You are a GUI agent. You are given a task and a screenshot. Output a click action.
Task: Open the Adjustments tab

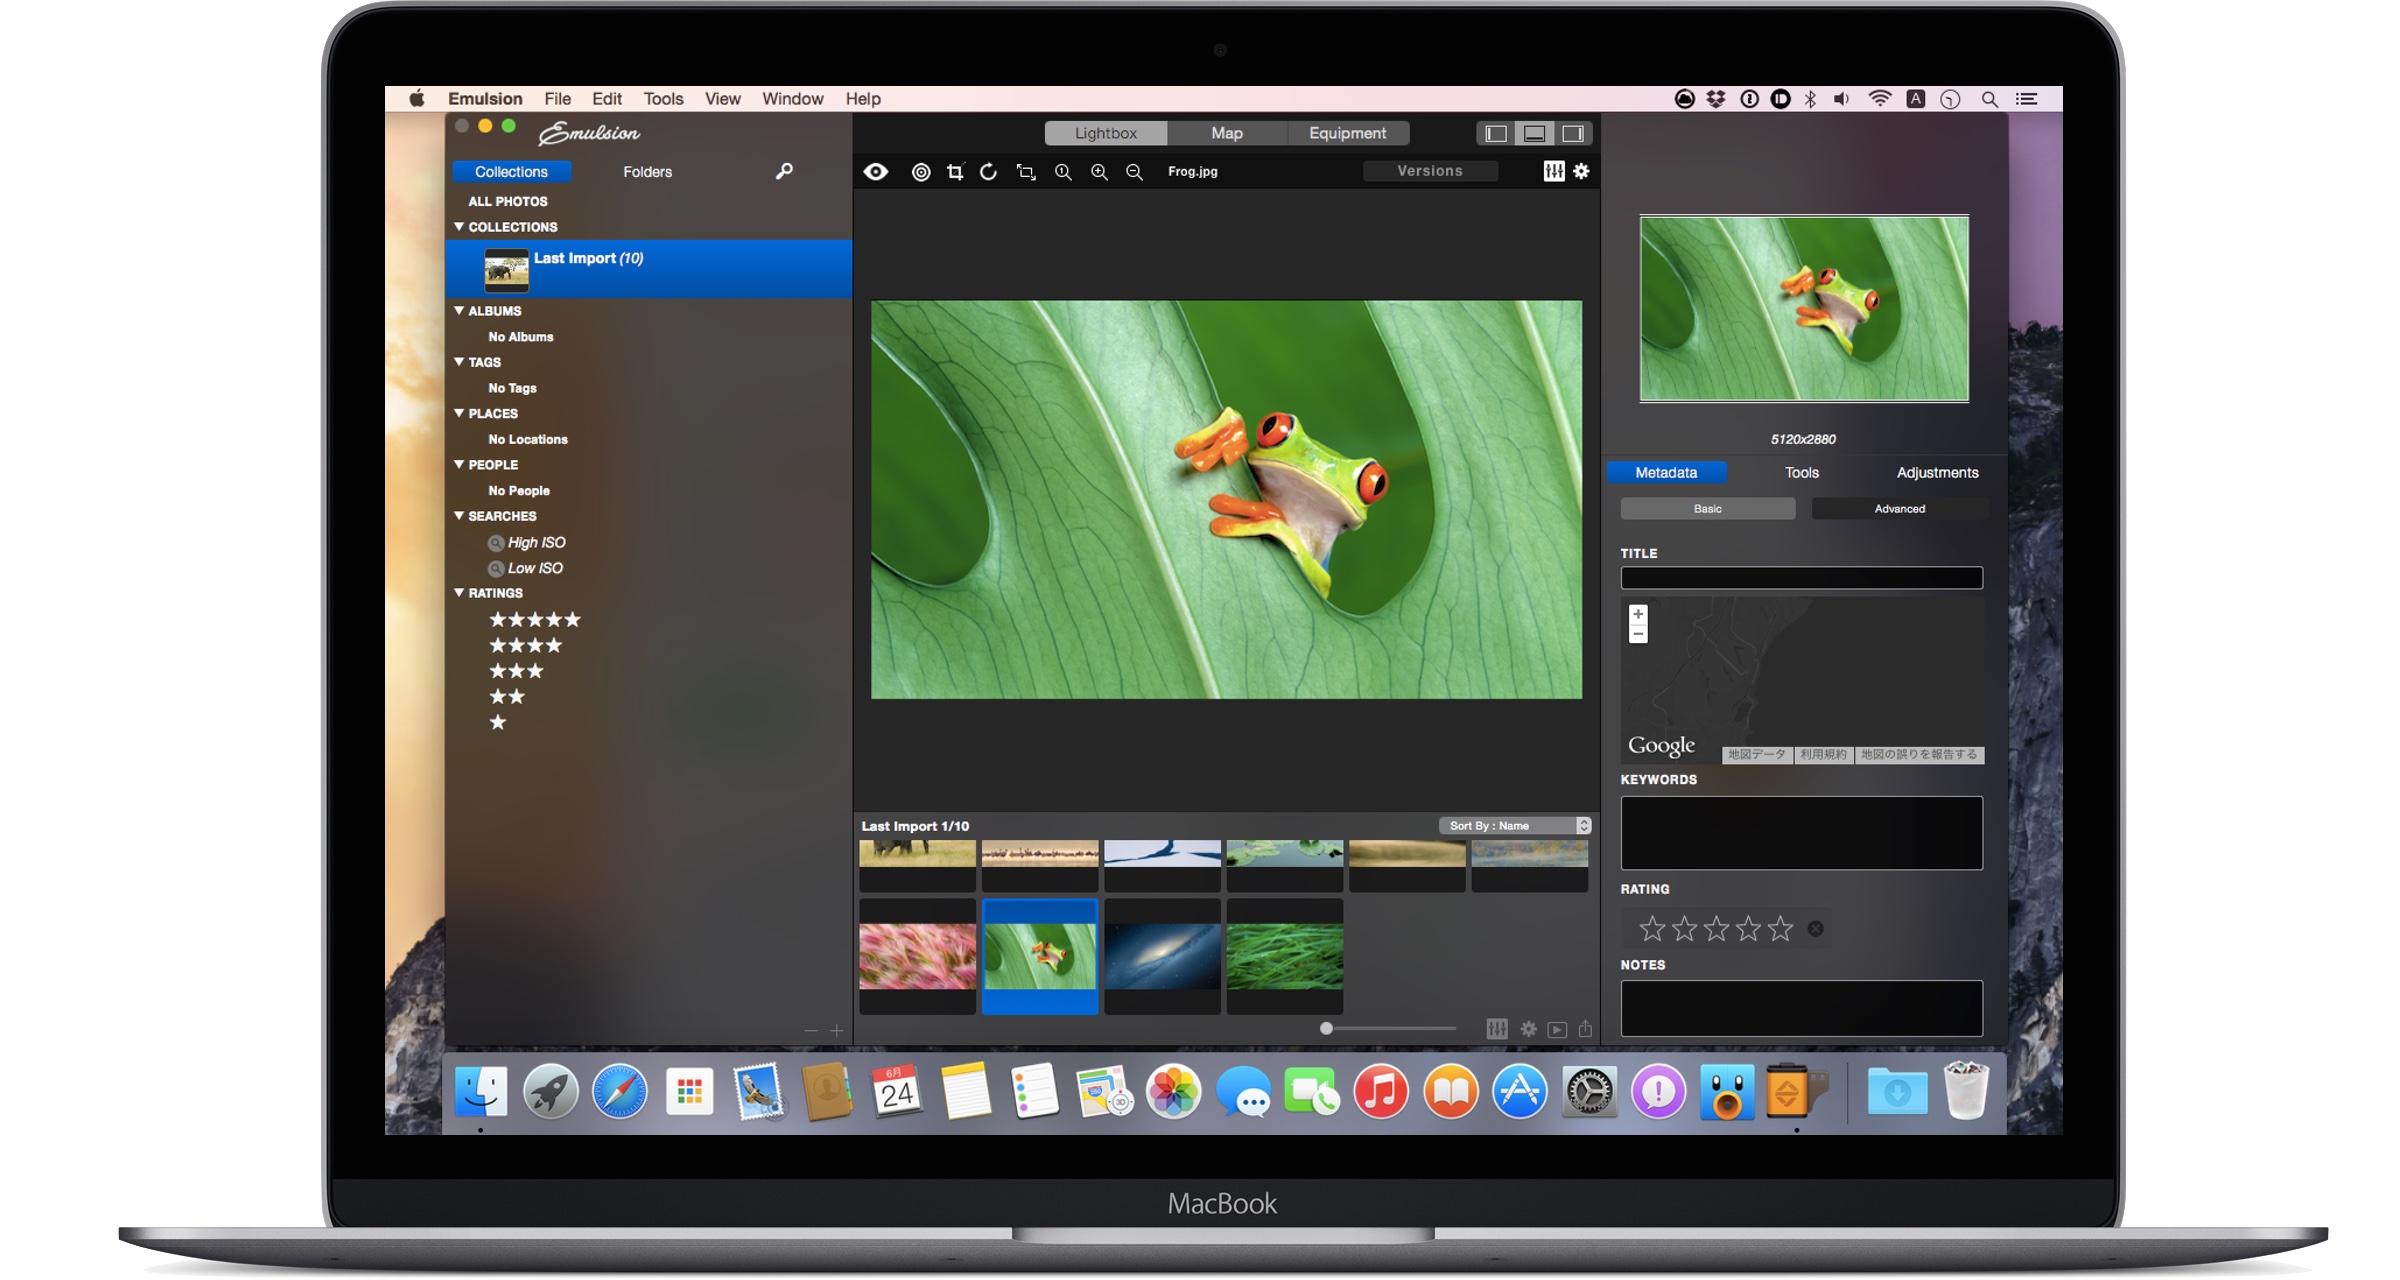(x=1937, y=472)
